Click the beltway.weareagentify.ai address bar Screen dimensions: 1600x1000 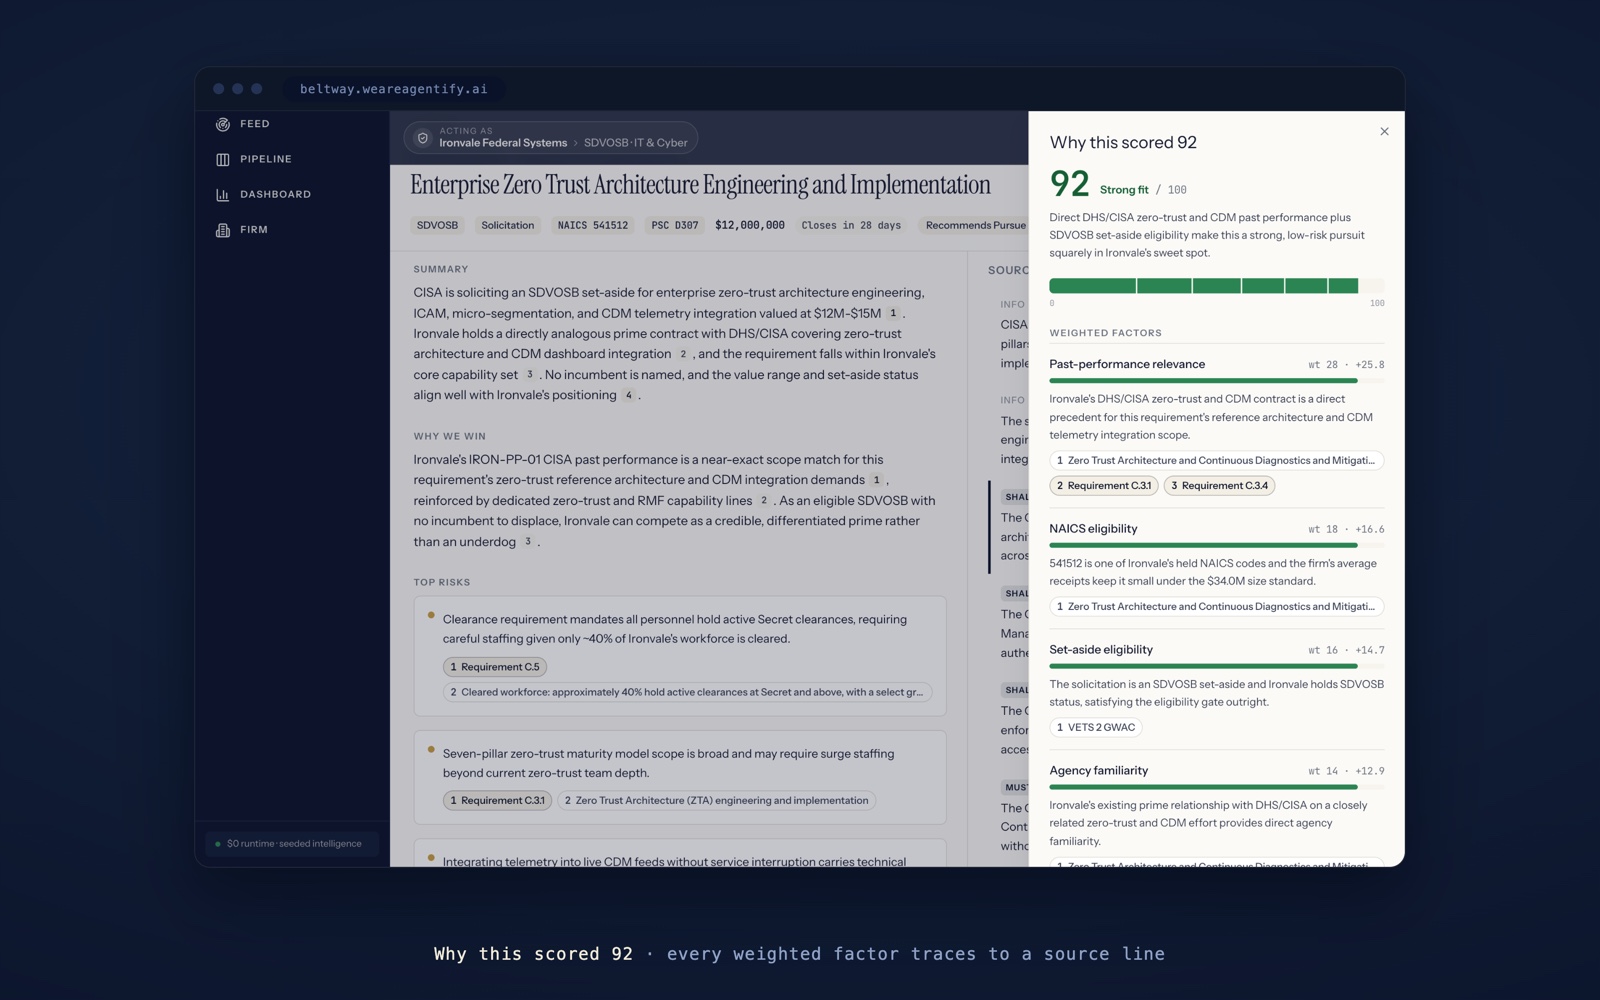394,89
